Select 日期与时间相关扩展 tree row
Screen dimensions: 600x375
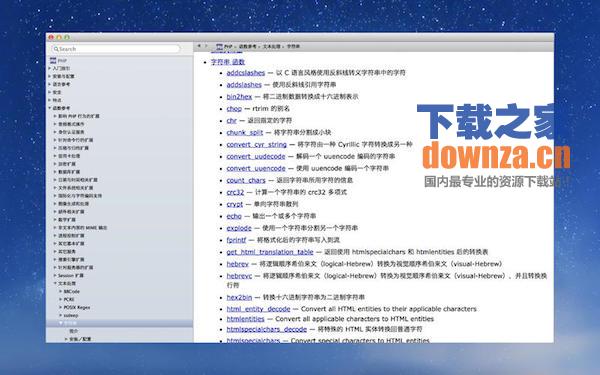(78, 180)
